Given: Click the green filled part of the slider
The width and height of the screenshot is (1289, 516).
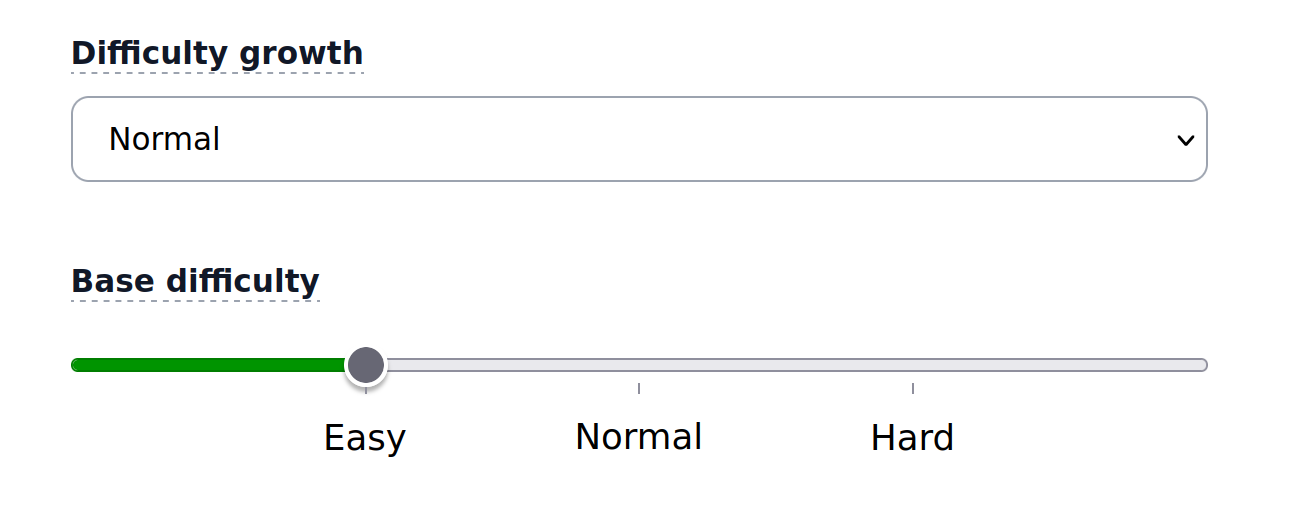Looking at the screenshot, I should coord(208,365).
